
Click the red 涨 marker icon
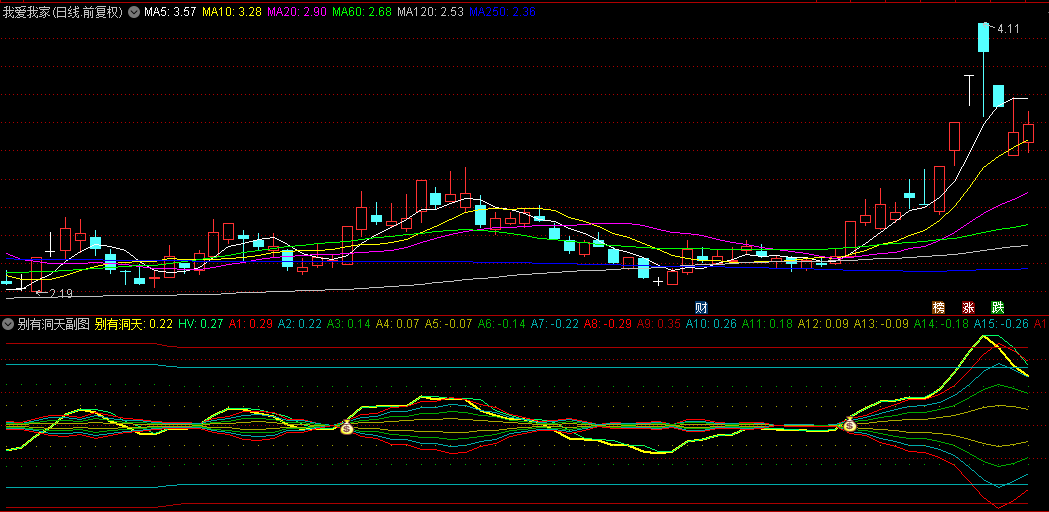[968, 307]
